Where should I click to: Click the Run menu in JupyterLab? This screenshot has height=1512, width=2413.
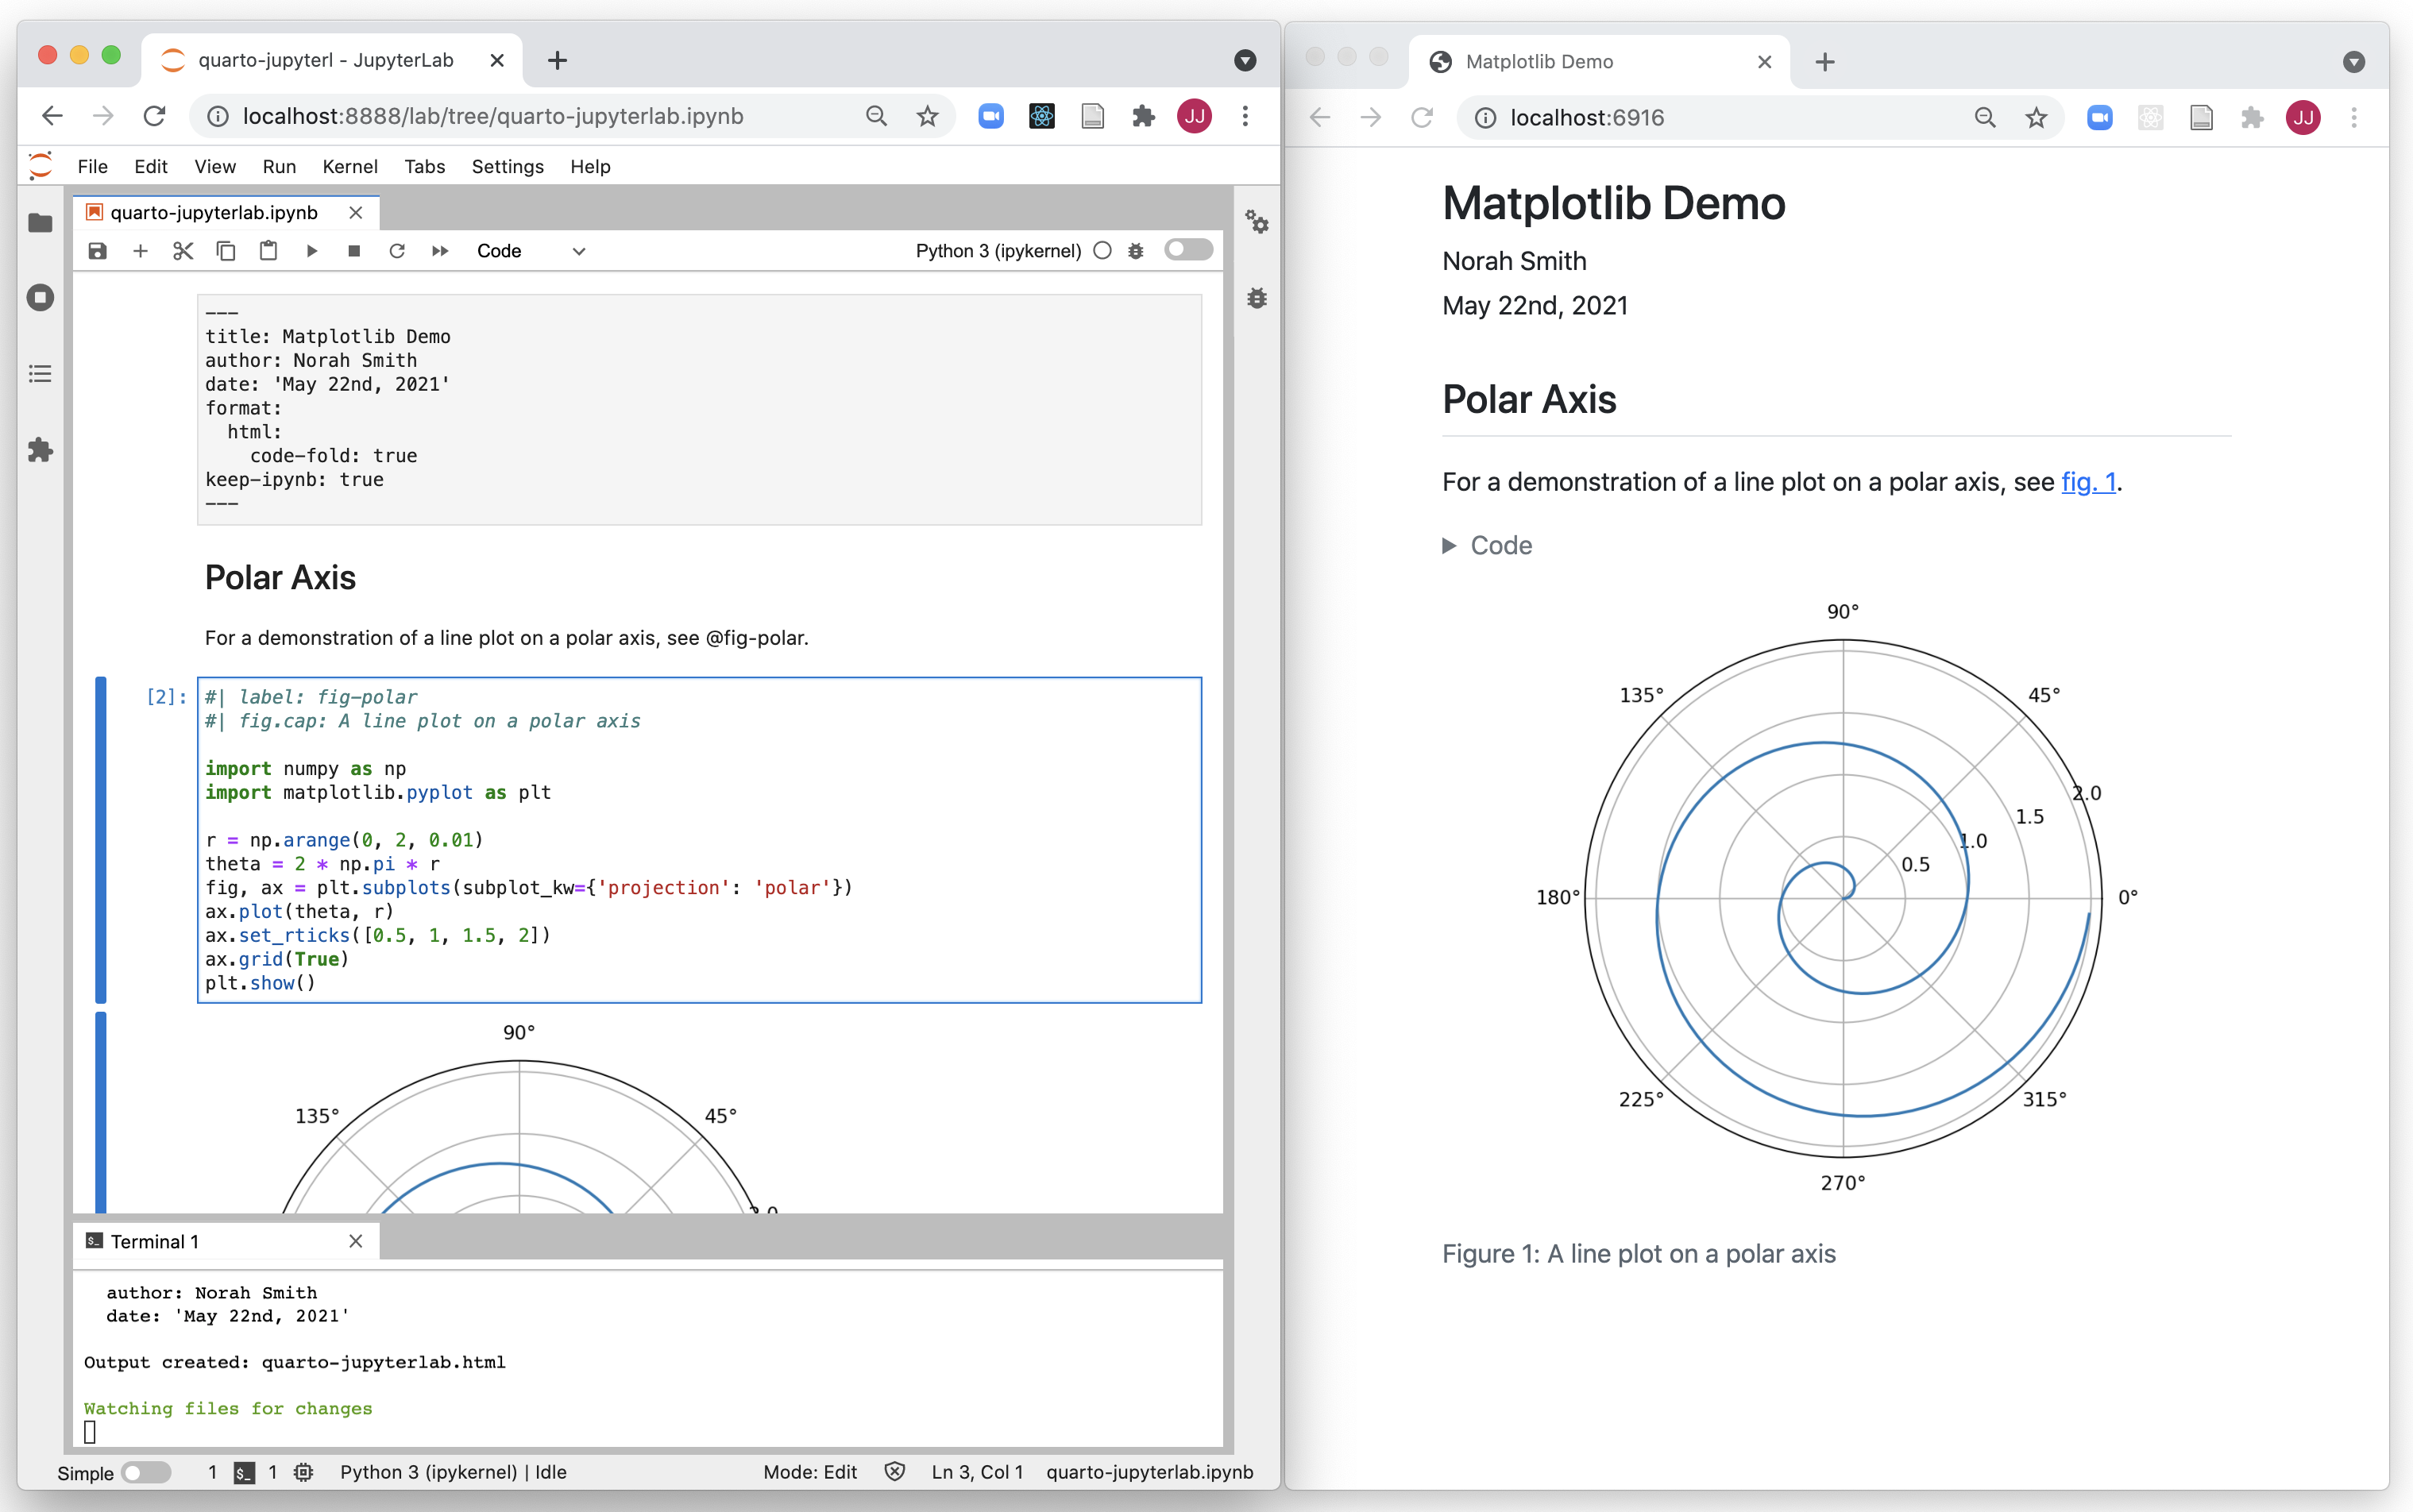pos(277,165)
